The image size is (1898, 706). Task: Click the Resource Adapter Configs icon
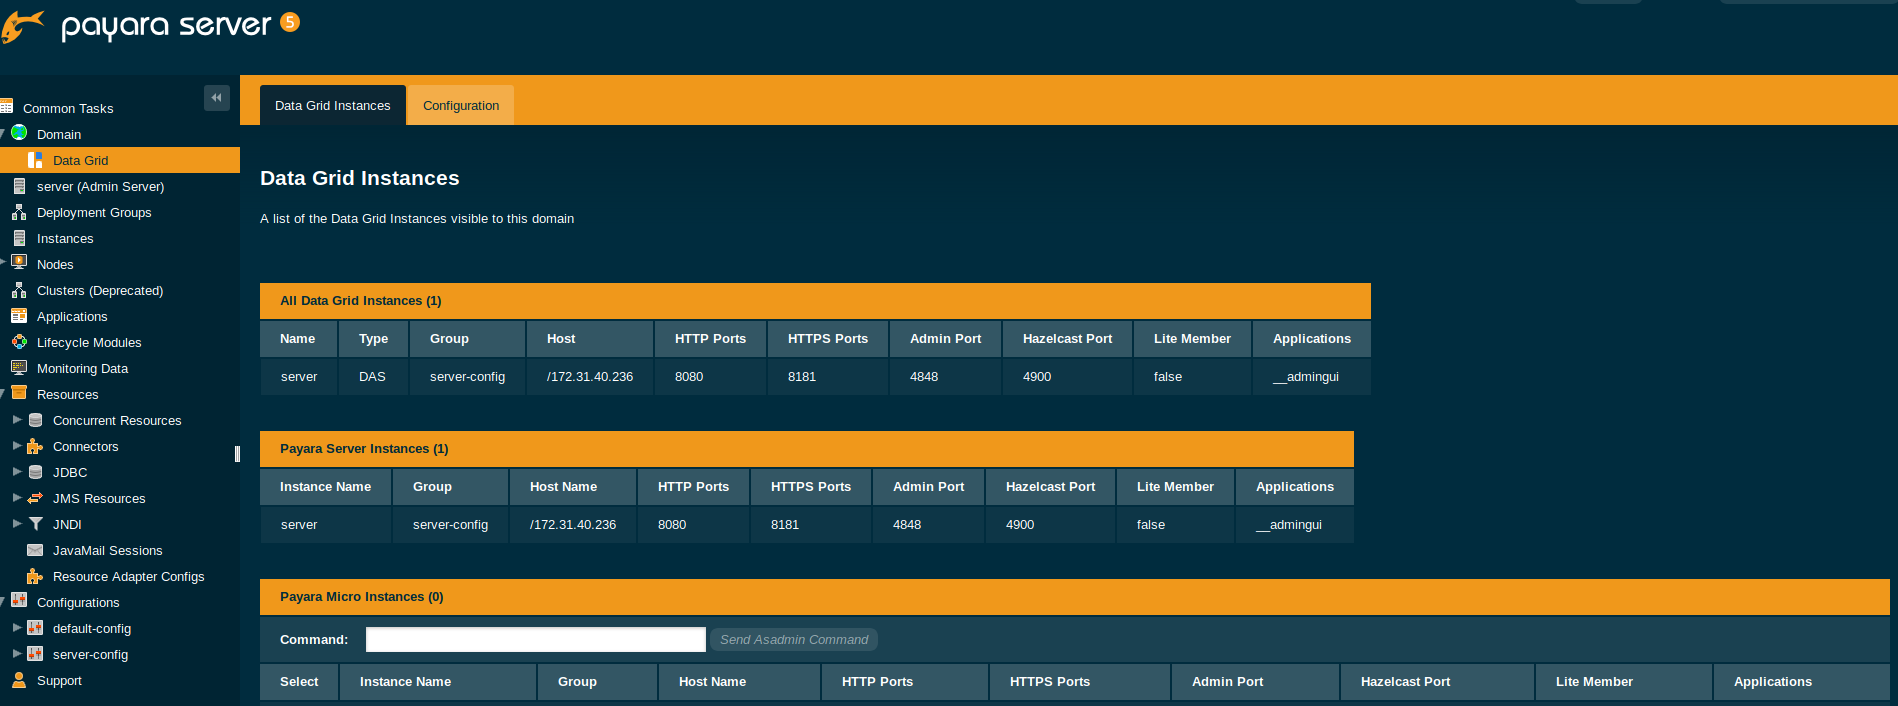pyautogui.click(x=35, y=576)
